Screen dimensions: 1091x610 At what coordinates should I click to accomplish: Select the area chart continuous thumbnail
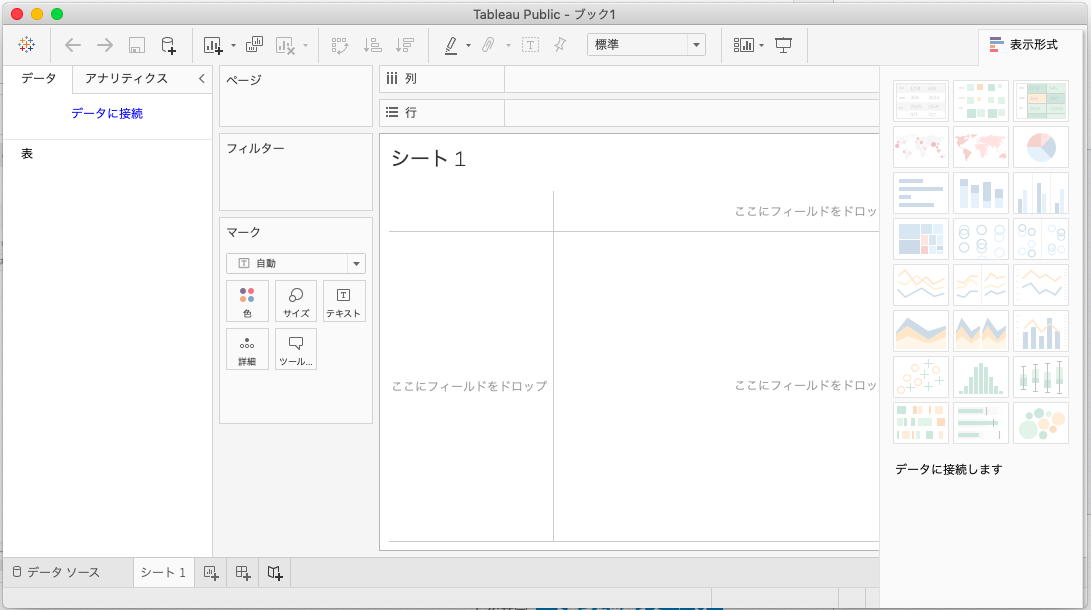921,330
